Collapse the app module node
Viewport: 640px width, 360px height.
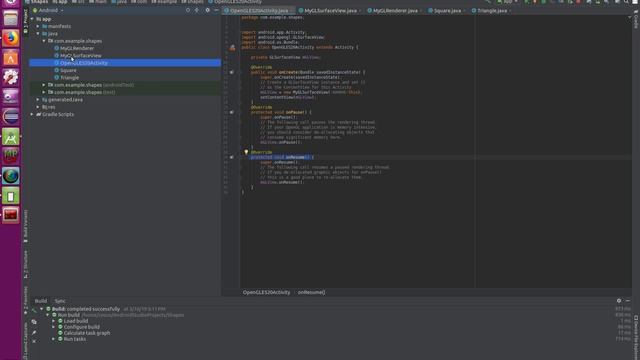32,19
